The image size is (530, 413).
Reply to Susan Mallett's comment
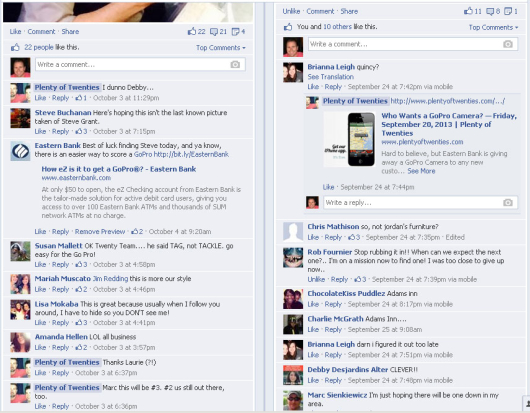point(60,264)
